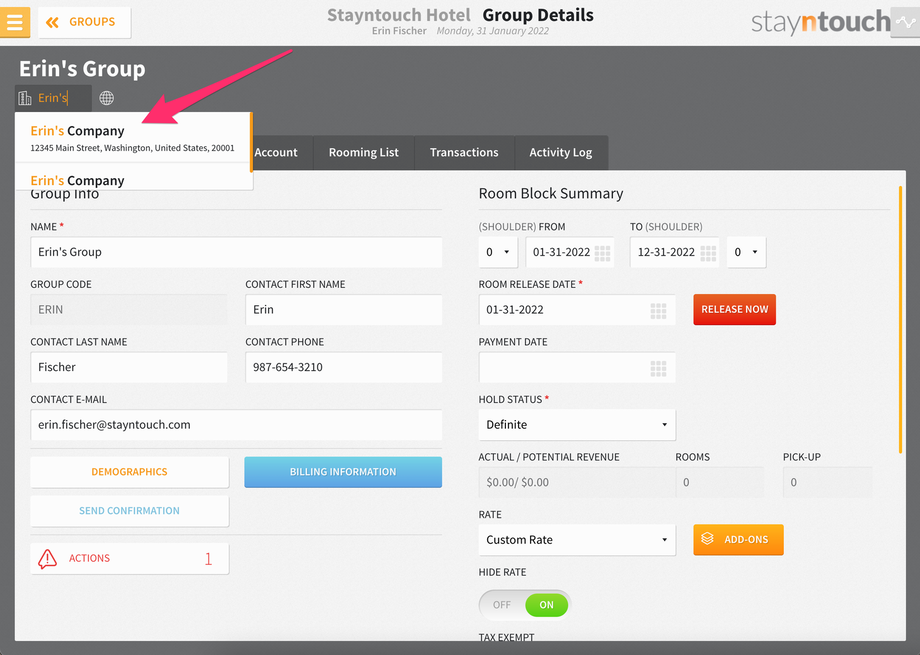Viewport: 920px width, 655px height.
Task: Click the Release Now button
Action: point(735,309)
